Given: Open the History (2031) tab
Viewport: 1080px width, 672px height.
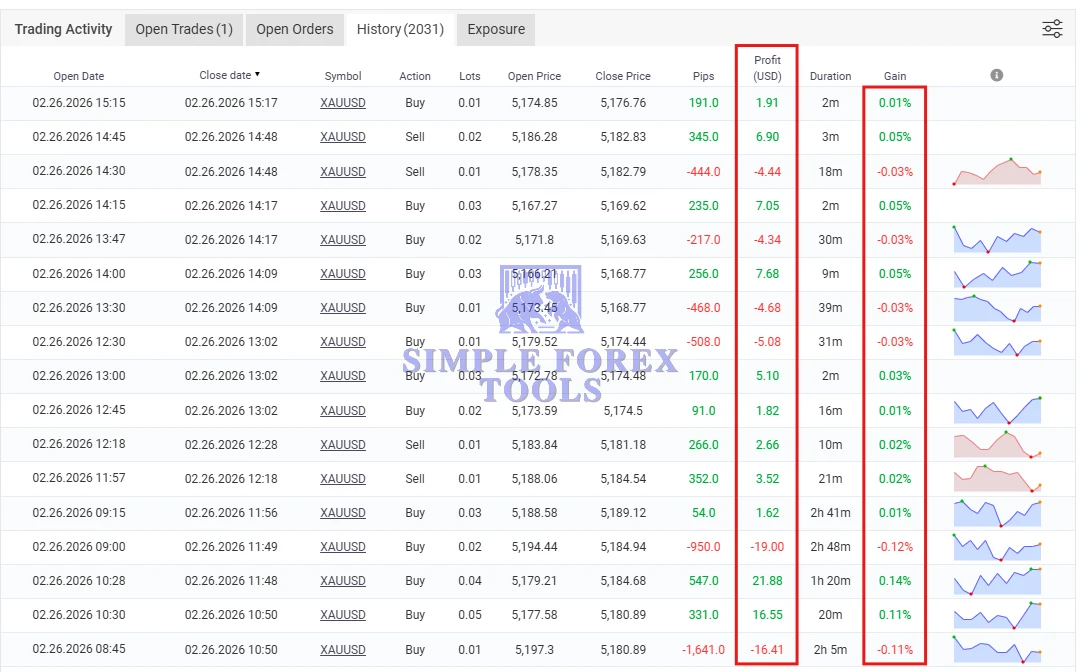Looking at the screenshot, I should (x=400, y=30).
